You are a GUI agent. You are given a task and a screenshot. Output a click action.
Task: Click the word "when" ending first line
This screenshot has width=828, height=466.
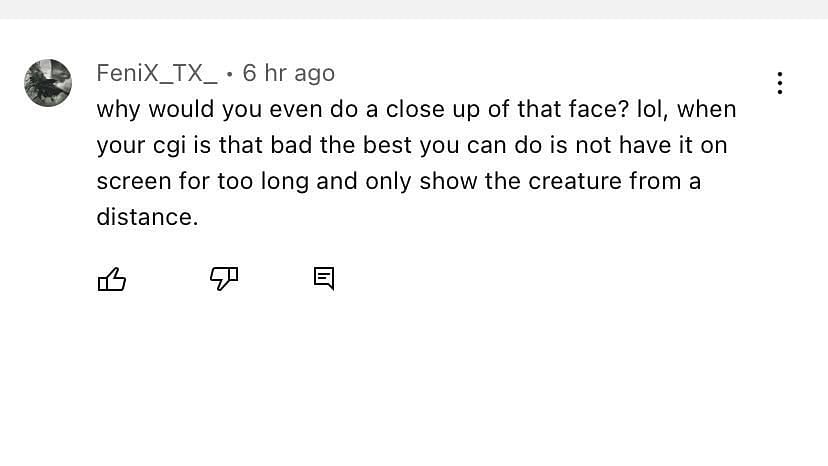(707, 109)
